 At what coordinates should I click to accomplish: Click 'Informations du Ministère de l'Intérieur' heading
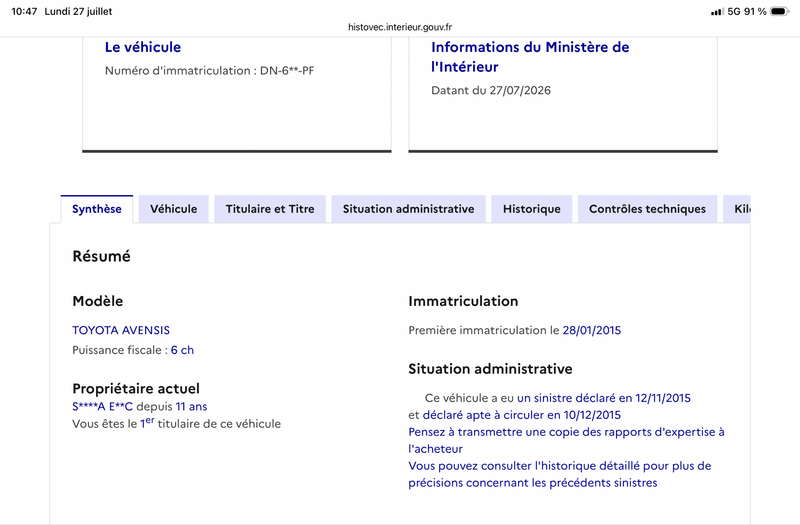[530, 57]
